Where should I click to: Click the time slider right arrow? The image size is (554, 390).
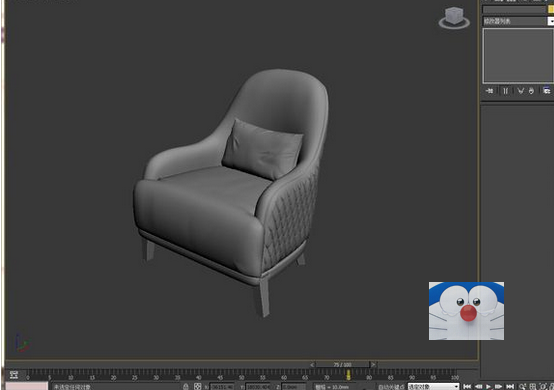pos(373,364)
